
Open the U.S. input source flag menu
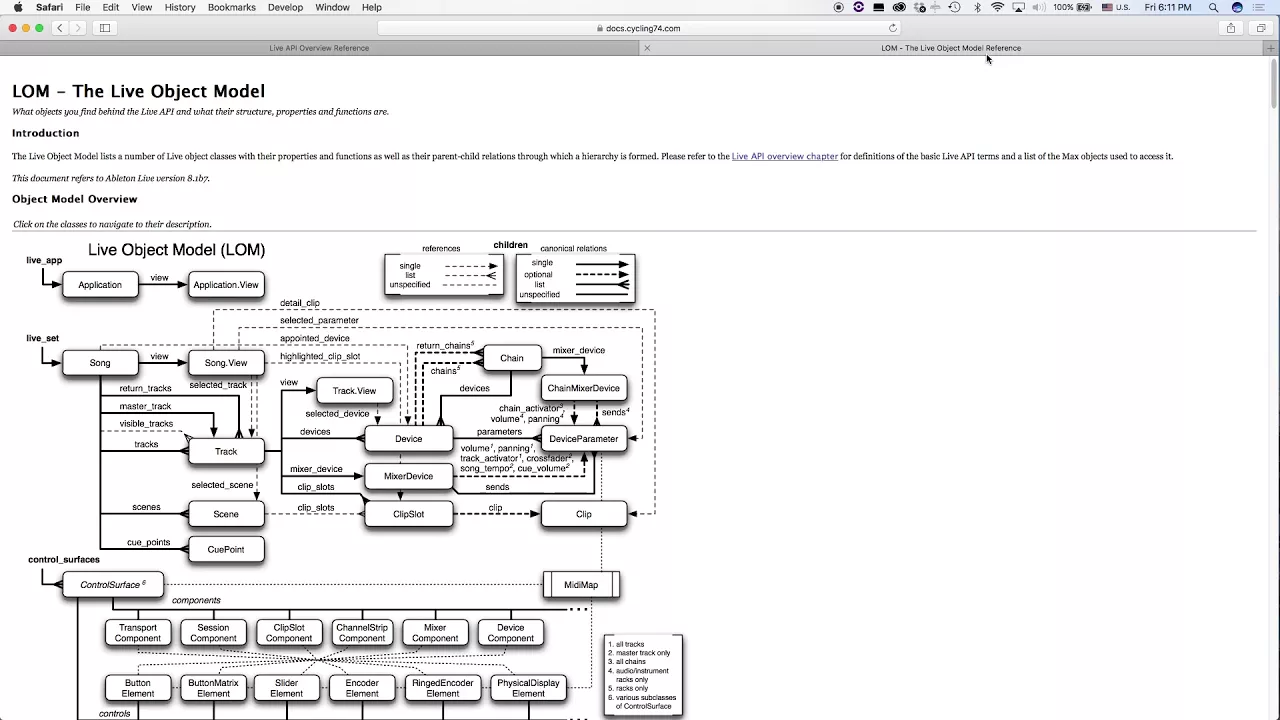coord(1116,7)
